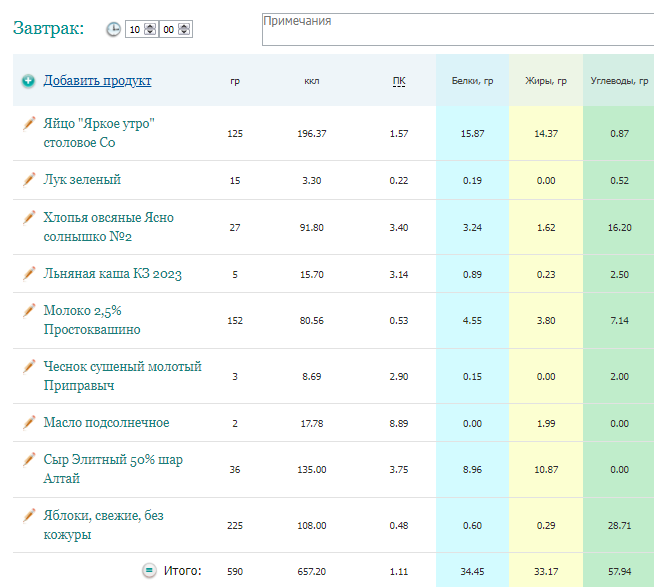The image size is (654, 587).
Task: Click total calories 657.20
Action: (x=312, y=572)
